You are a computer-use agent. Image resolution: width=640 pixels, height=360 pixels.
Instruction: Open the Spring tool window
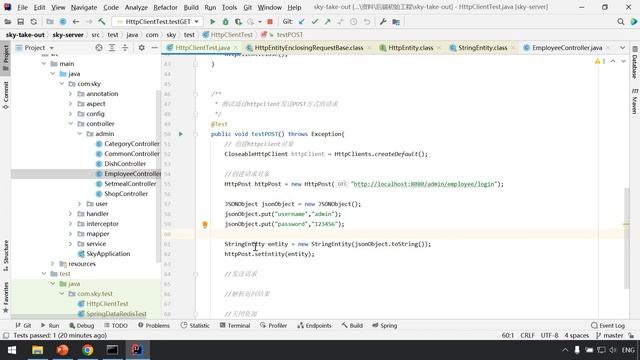[x=384, y=325]
